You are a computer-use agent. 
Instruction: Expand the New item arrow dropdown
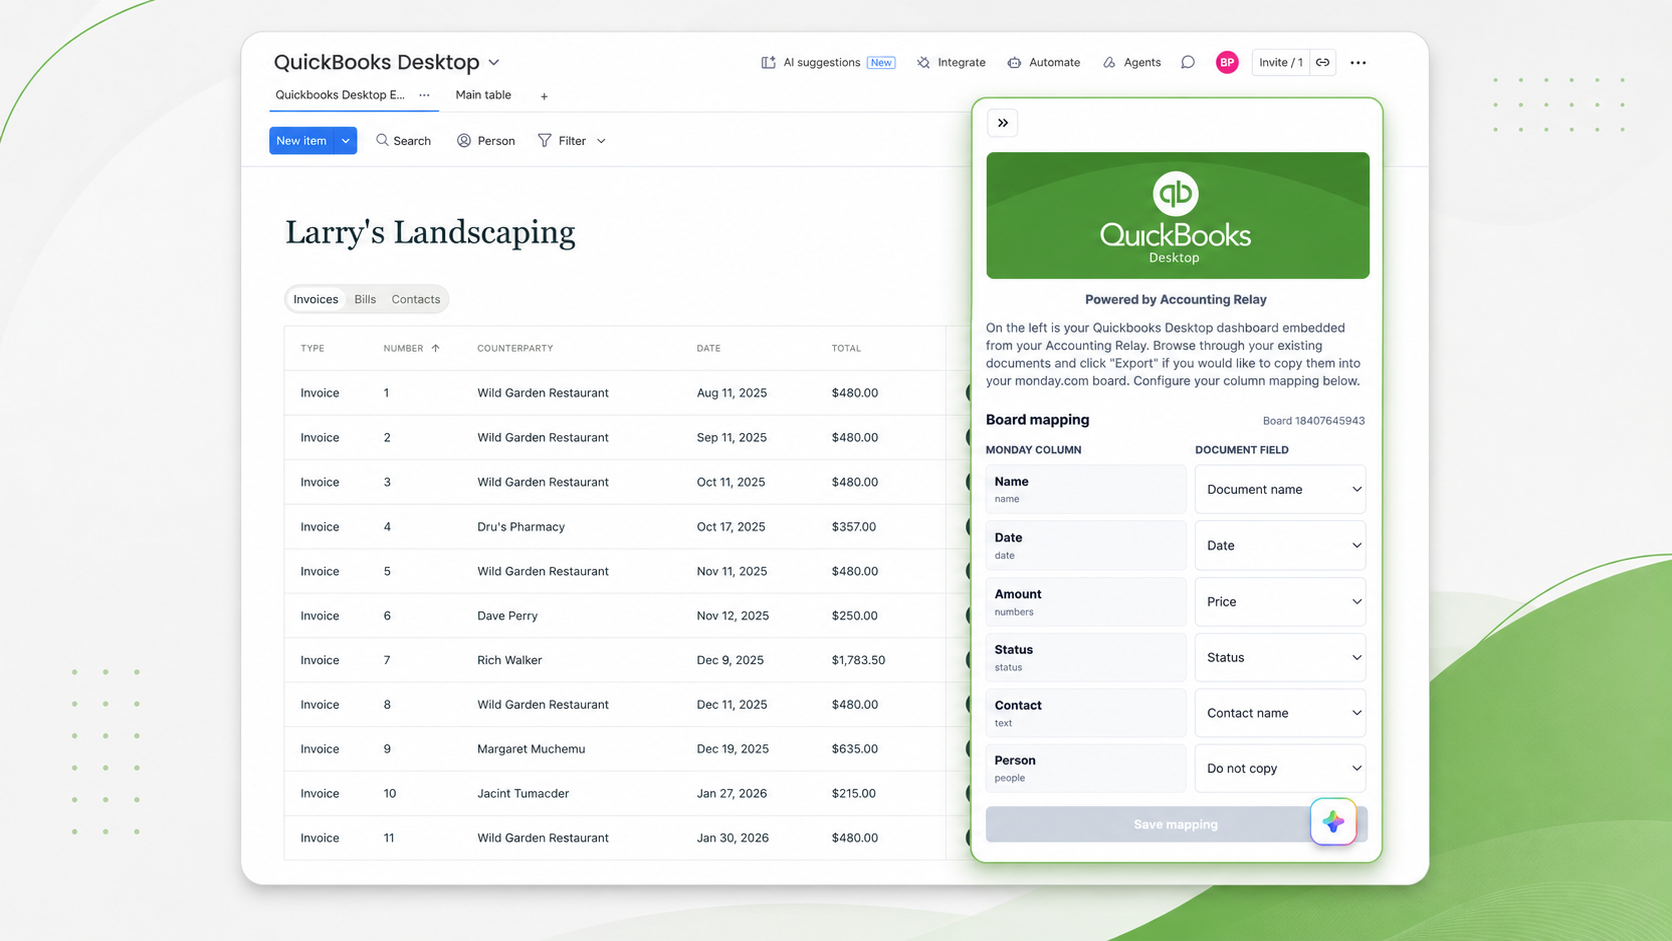click(345, 141)
